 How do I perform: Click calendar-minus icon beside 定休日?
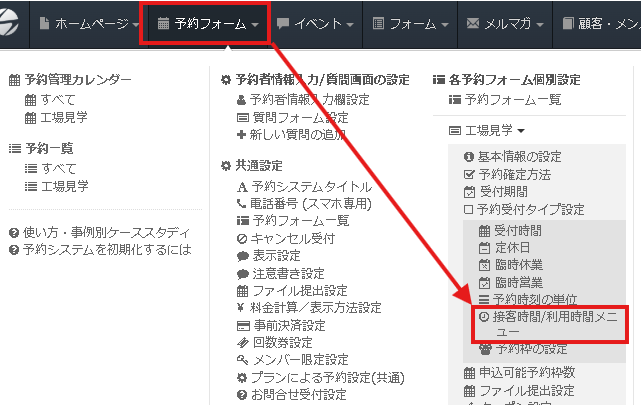point(484,248)
